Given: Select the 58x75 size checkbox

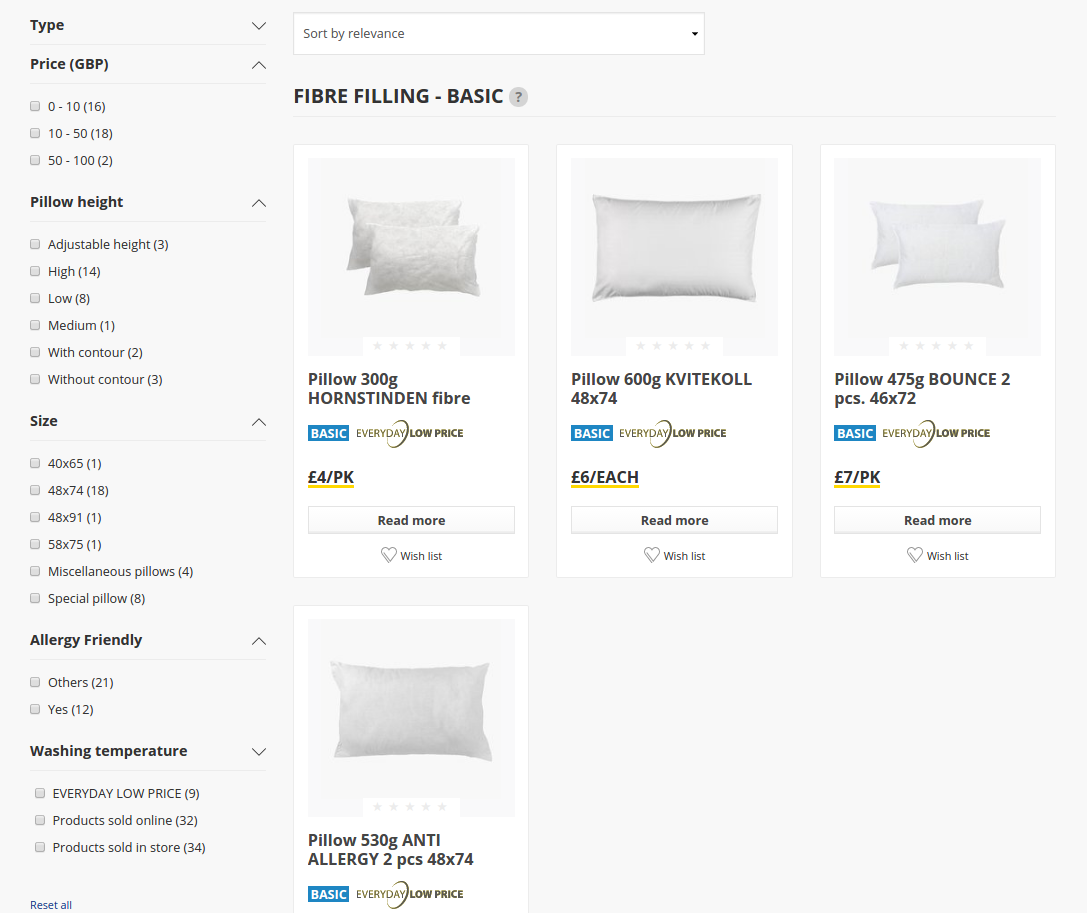Looking at the screenshot, I should pyautogui.click(x=35, y=544).
